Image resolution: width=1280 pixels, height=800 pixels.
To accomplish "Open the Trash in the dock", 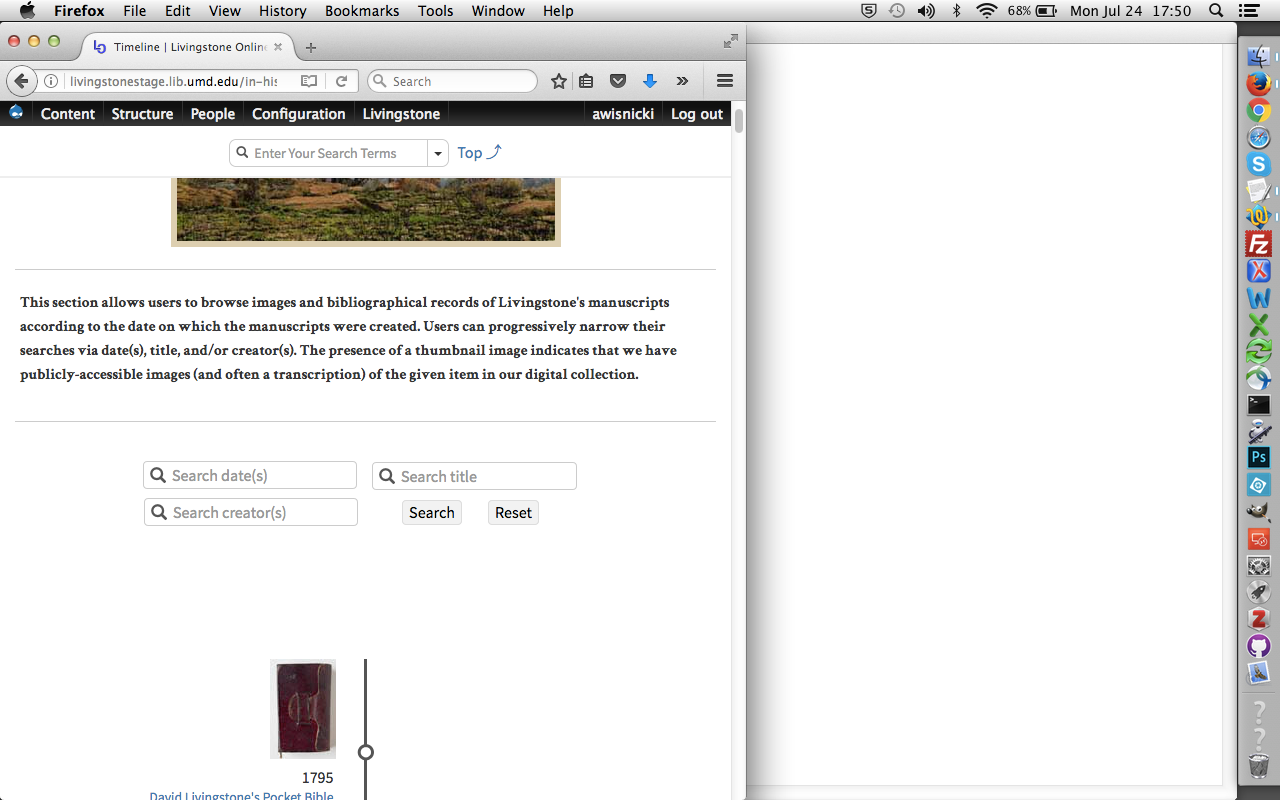I will (1258, 766).
